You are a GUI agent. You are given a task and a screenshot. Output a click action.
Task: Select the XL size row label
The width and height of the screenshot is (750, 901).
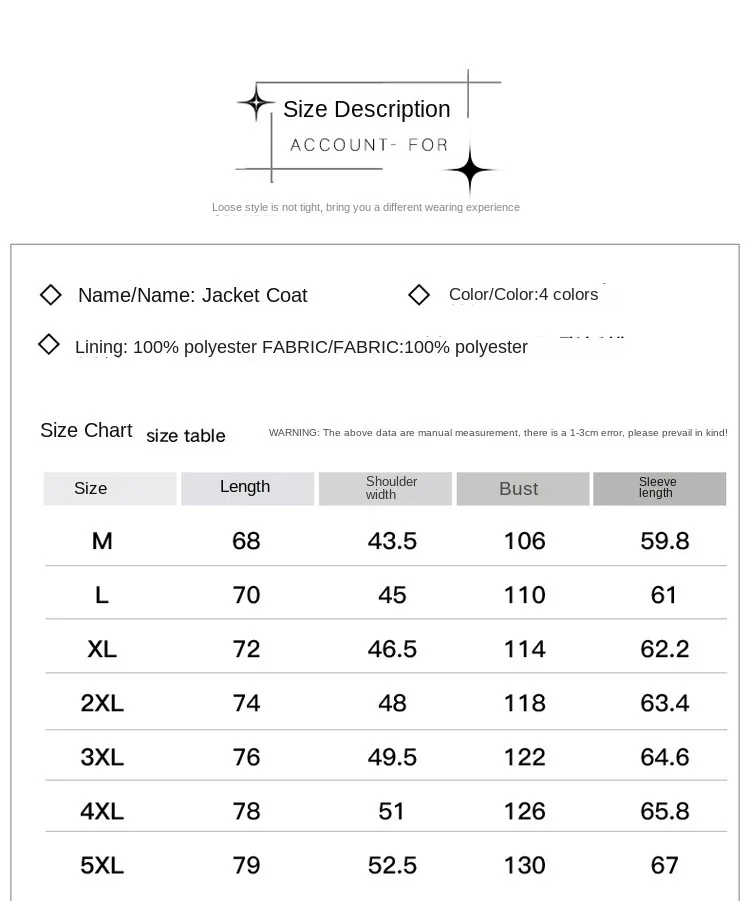[x=102, y=649]
